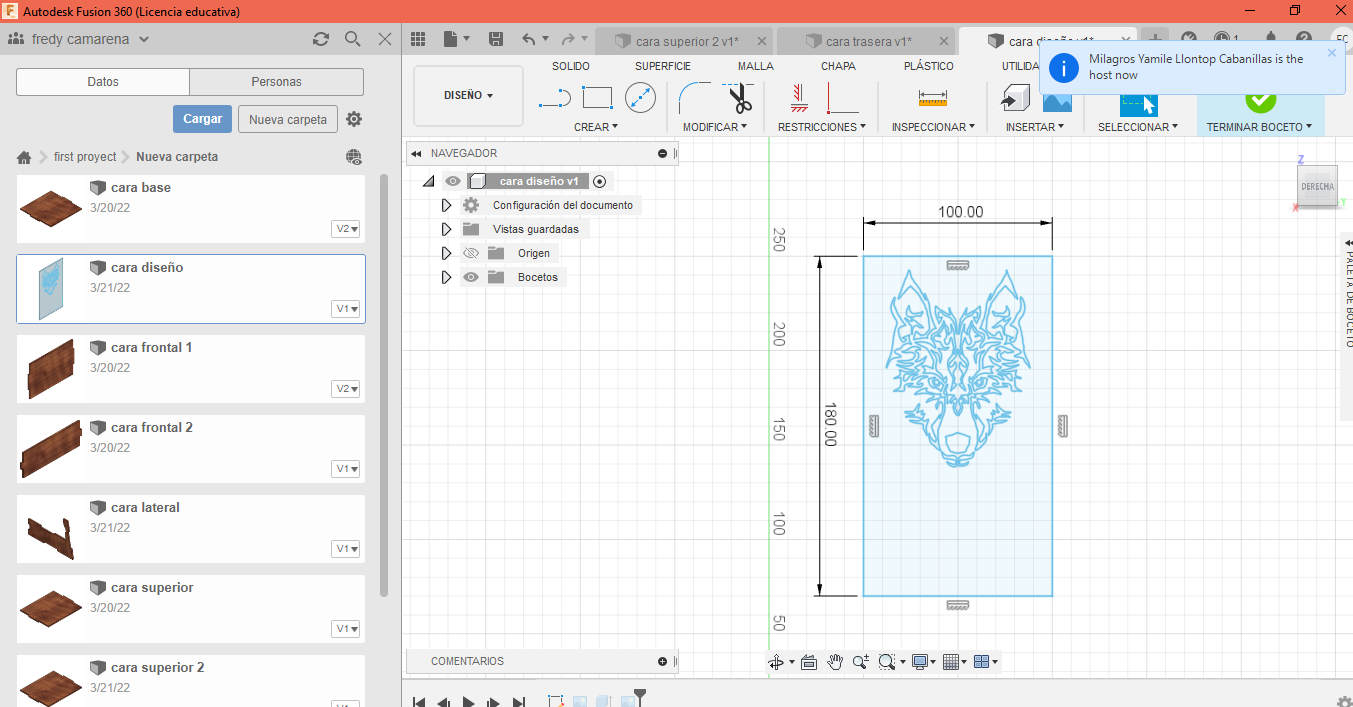Switch to the MALLA ribbon tab
The width and height of the screenshot is (1353, 707).
coord(756,66)
